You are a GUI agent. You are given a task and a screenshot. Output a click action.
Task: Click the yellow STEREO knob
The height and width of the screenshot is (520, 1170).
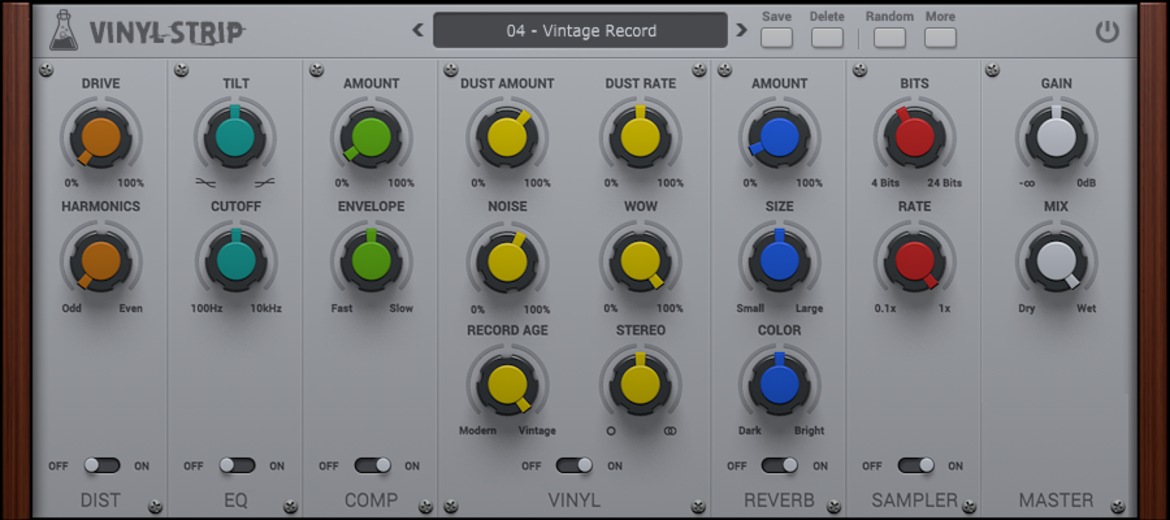point(640,384)
